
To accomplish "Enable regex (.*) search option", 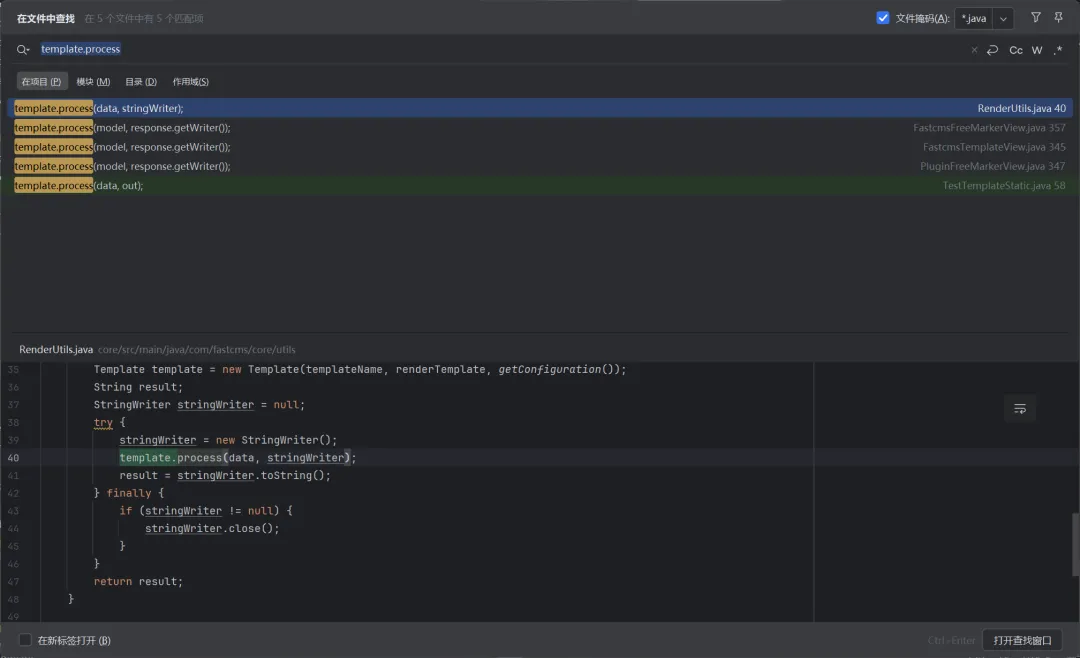I will [1058, 50].
